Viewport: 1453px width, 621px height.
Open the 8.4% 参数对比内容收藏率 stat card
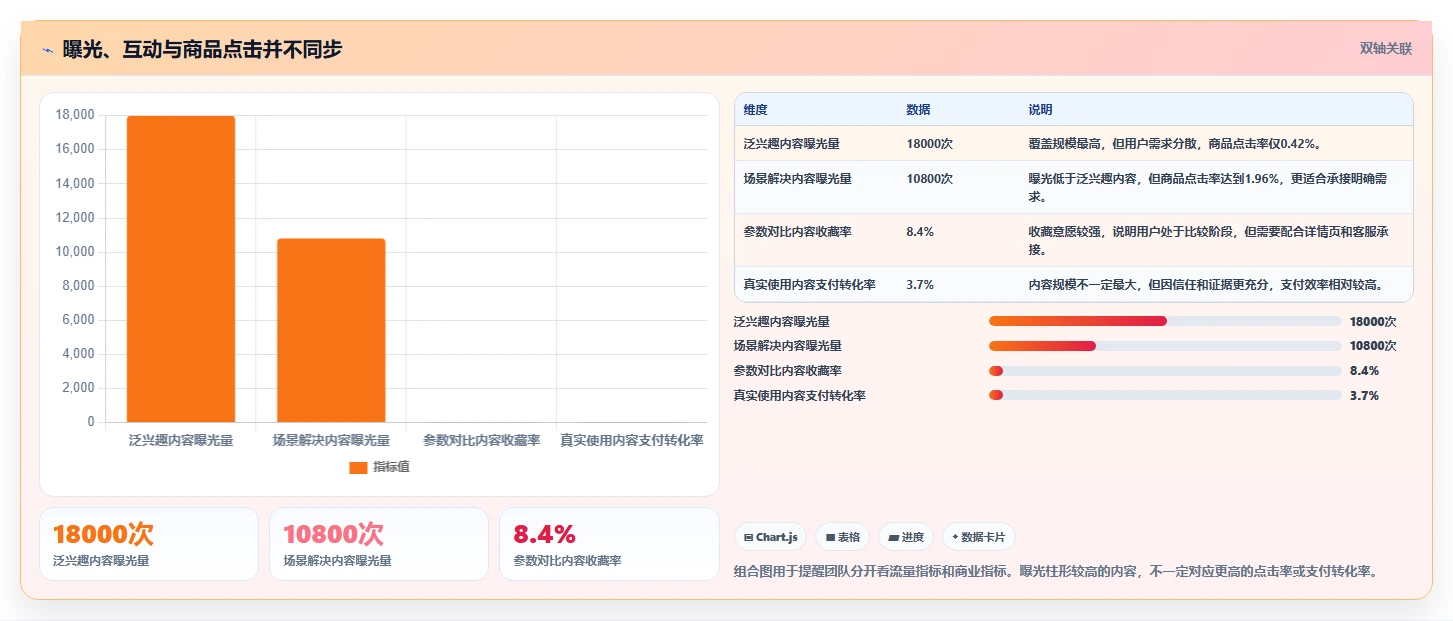[609, 544]
